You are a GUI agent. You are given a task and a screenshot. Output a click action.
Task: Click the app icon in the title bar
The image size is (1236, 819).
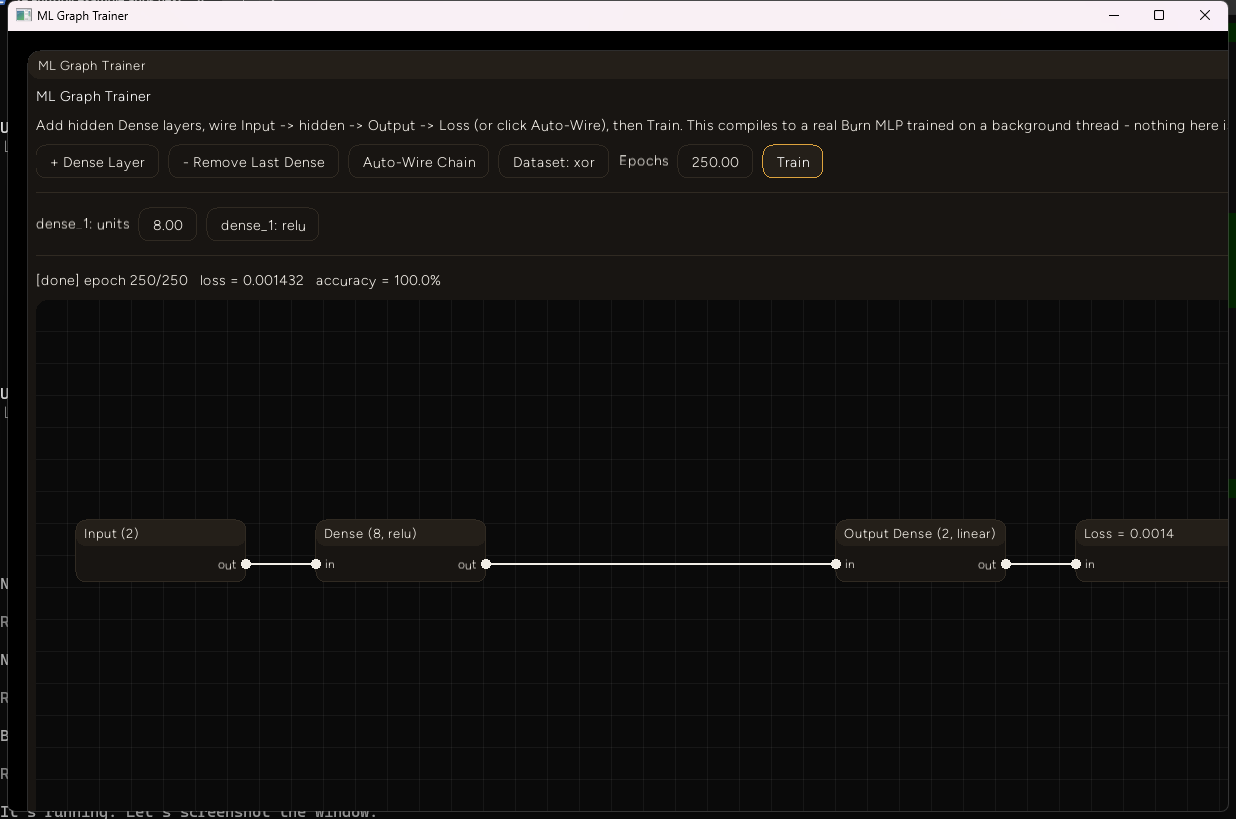24,15
